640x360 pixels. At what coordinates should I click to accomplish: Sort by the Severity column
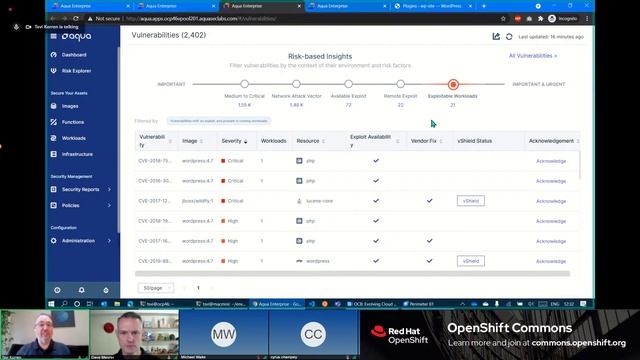coord(246,141)
